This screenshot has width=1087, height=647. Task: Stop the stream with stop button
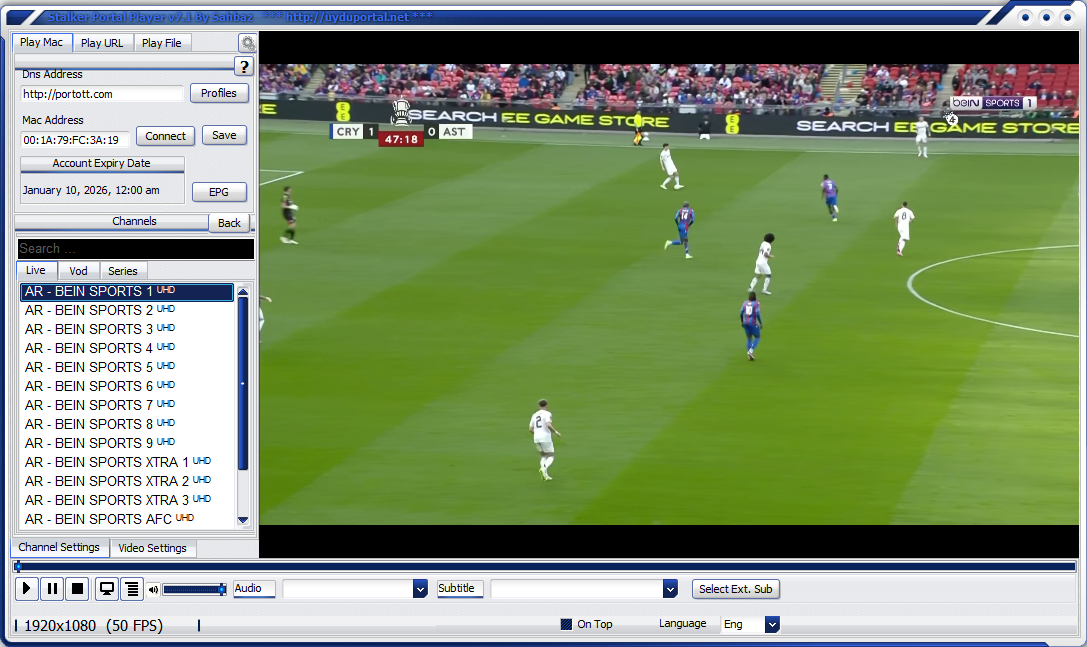(x=78, y=589)
